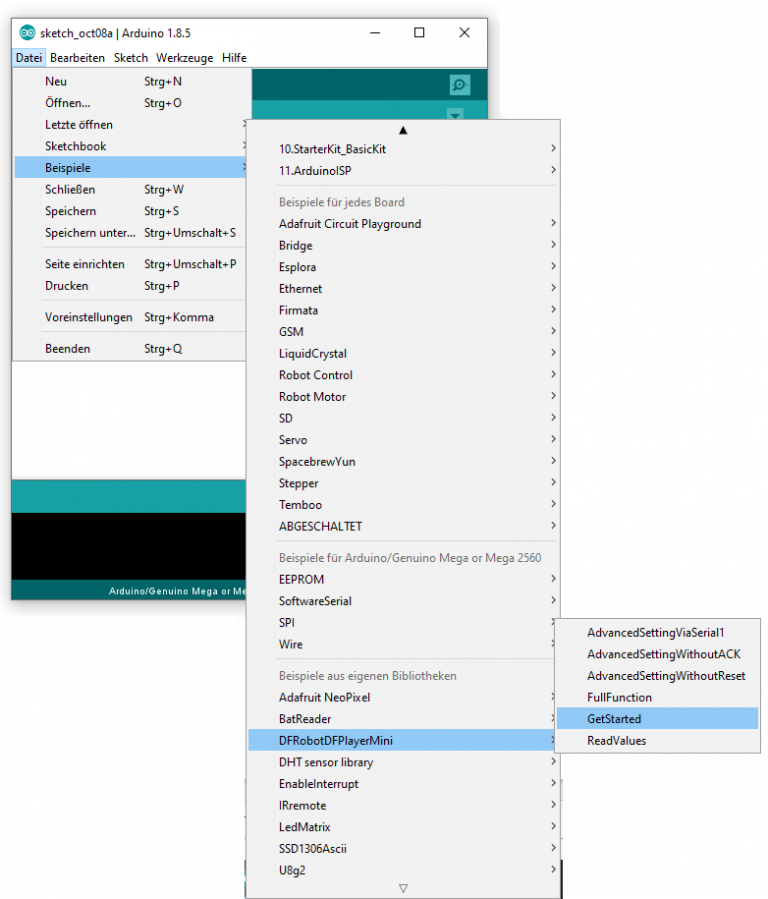
Task: Load AdvancedSettingViaSerial1 example
Action: click(657, 633)
